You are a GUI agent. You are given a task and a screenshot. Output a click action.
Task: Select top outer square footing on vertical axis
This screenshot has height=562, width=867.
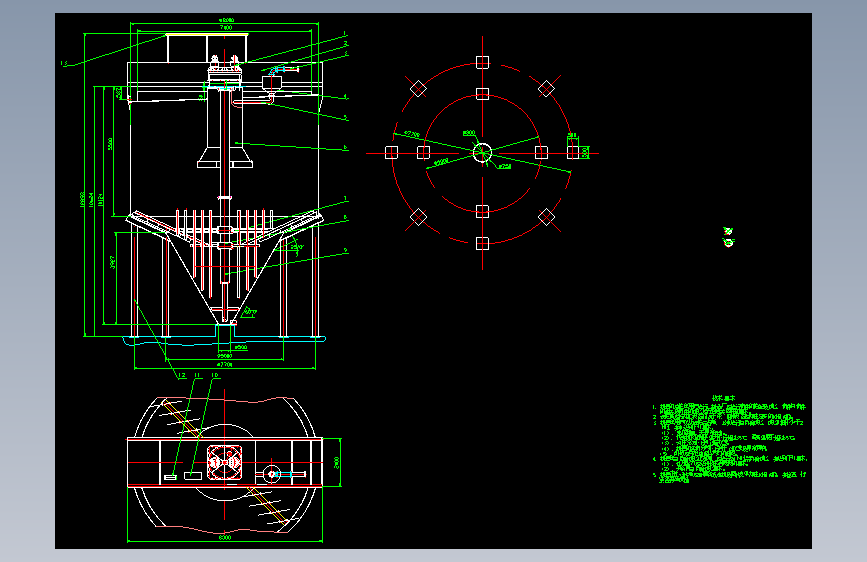pos(482,62)
